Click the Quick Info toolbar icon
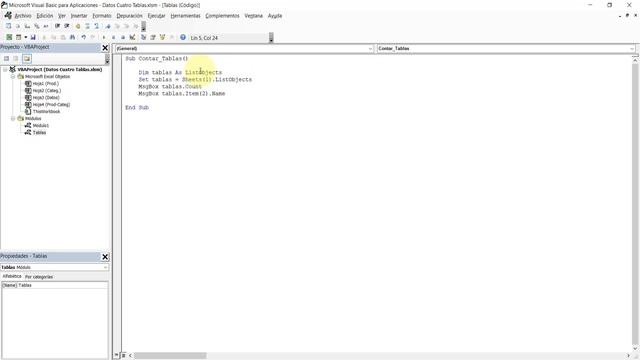The height and width of the screenshot is (360, 640). point(27,26)
